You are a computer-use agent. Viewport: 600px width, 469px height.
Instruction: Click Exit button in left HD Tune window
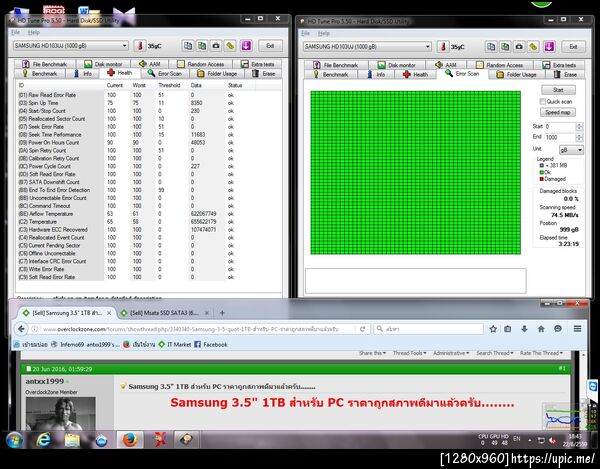coord(270,46)
